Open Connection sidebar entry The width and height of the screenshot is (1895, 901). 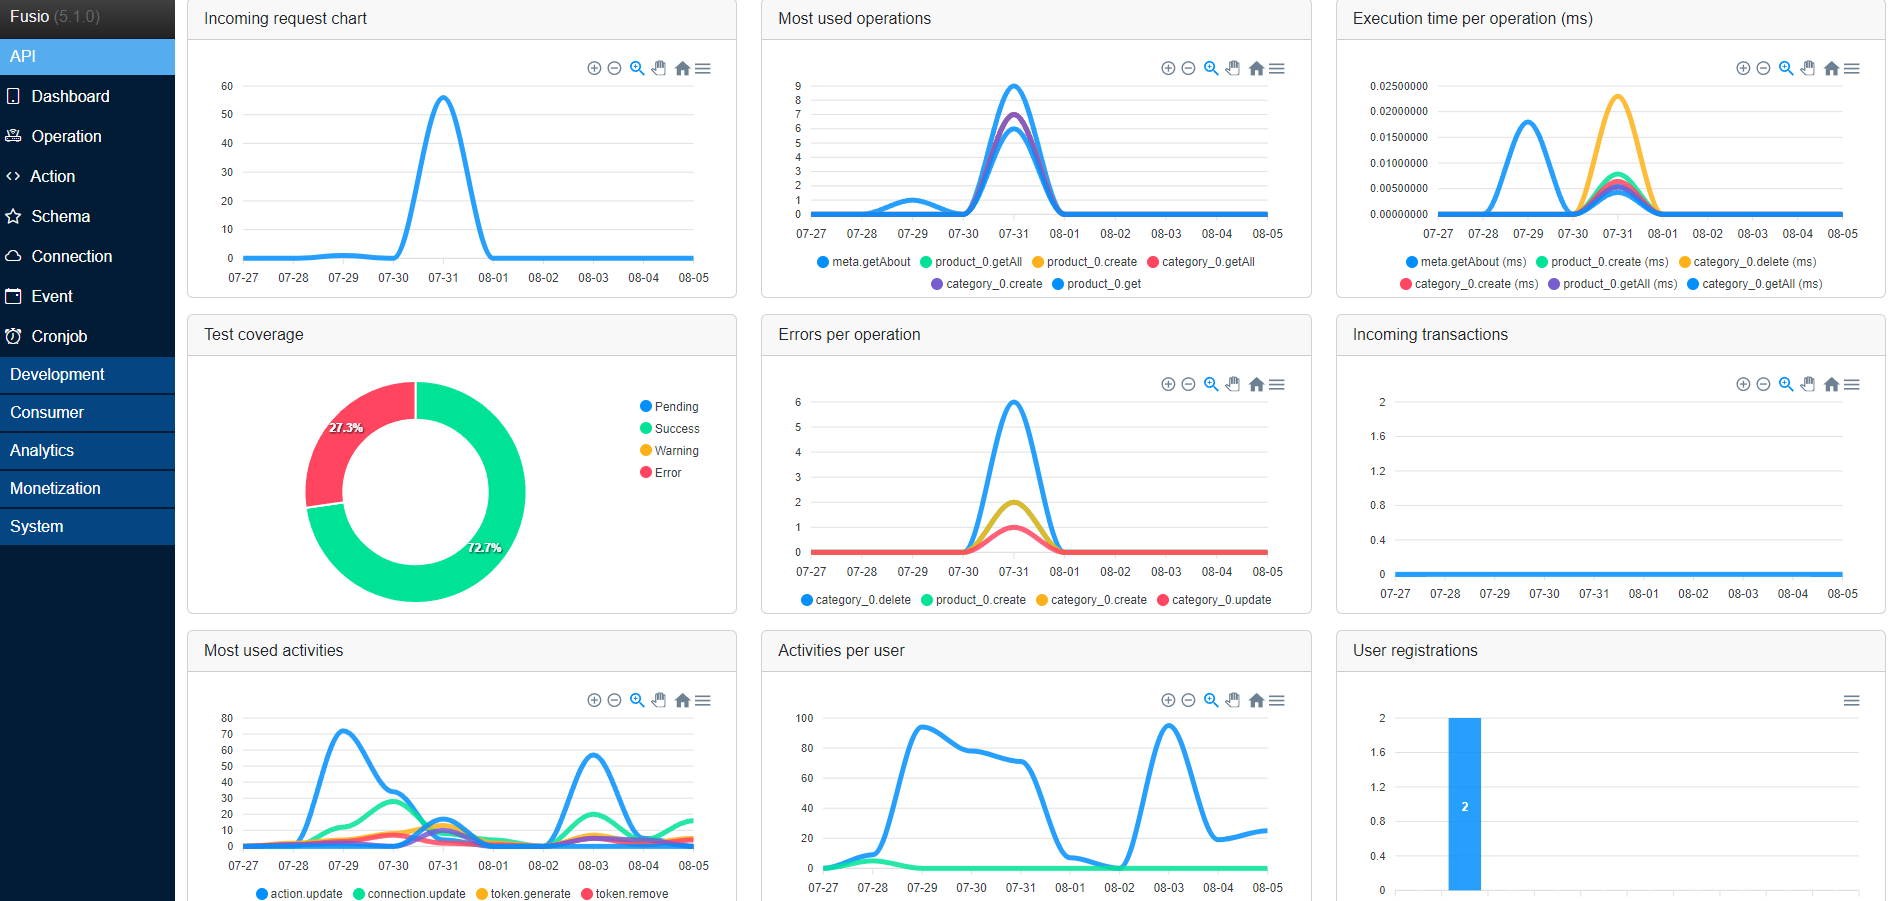point(87,256)
